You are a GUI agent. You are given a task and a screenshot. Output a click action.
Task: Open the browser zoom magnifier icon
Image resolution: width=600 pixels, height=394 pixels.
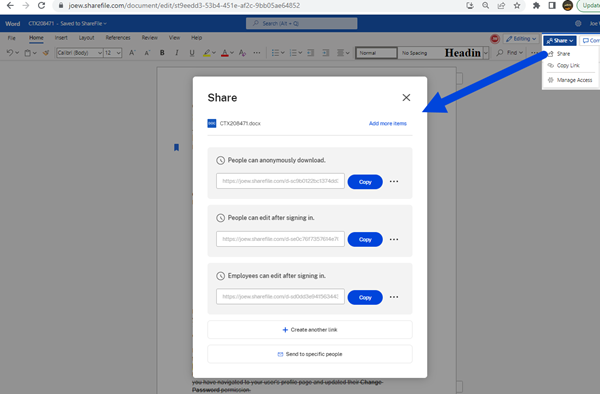486,5
